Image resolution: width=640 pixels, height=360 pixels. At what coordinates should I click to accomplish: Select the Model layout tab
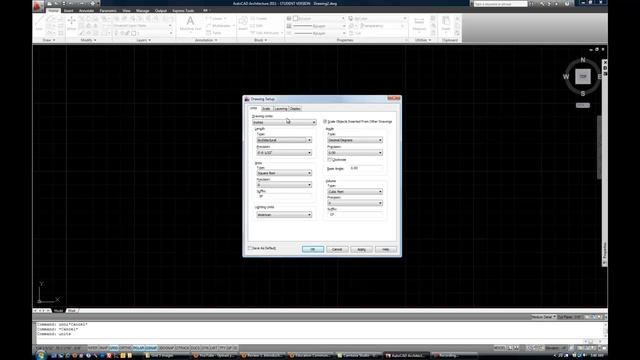click(59, 311)
